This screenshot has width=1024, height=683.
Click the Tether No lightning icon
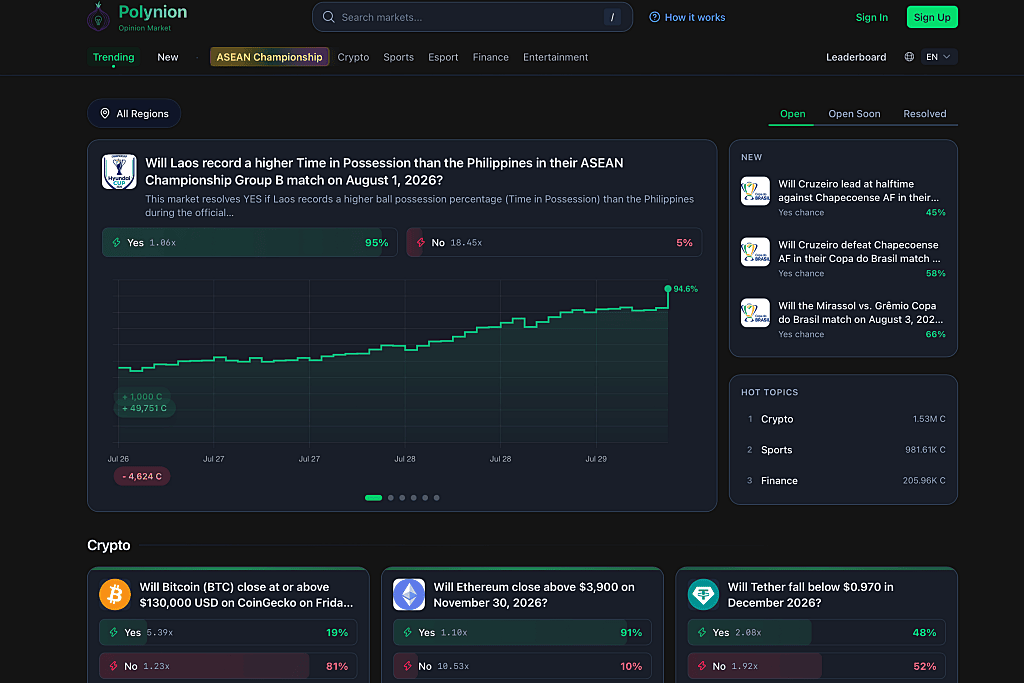coord(702,666)
